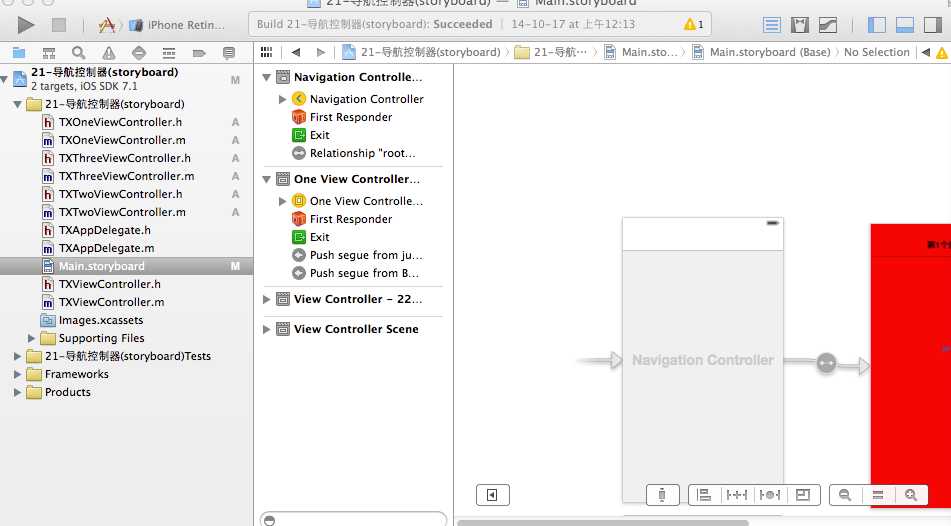Stop the running build

coord(59,25)
